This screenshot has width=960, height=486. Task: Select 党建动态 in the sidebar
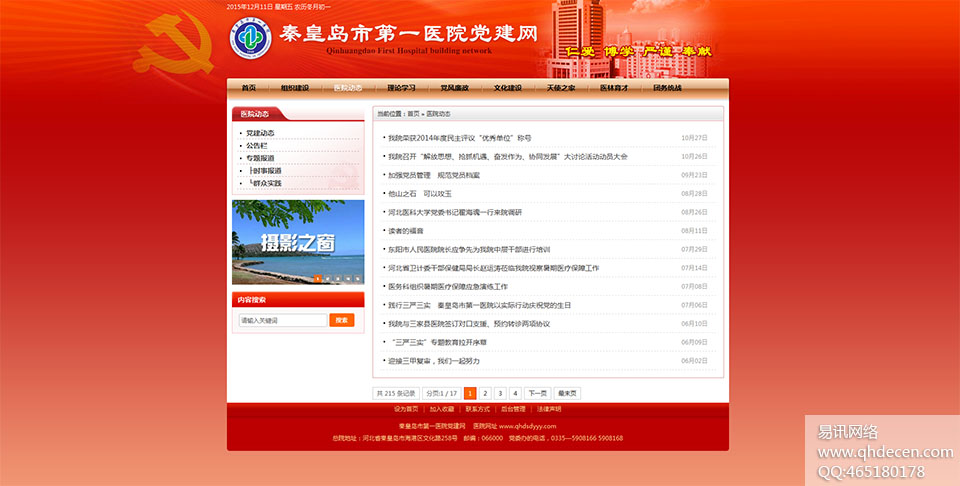point(260,133)
